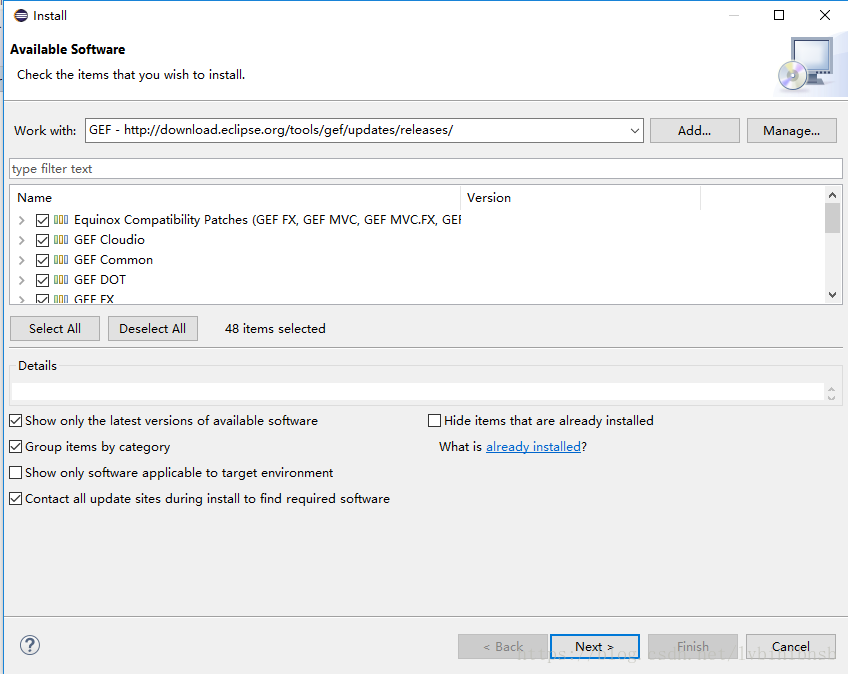The height and width of the screenshot is (674, 848).
Task: Close the Install window
Action: 825,15
